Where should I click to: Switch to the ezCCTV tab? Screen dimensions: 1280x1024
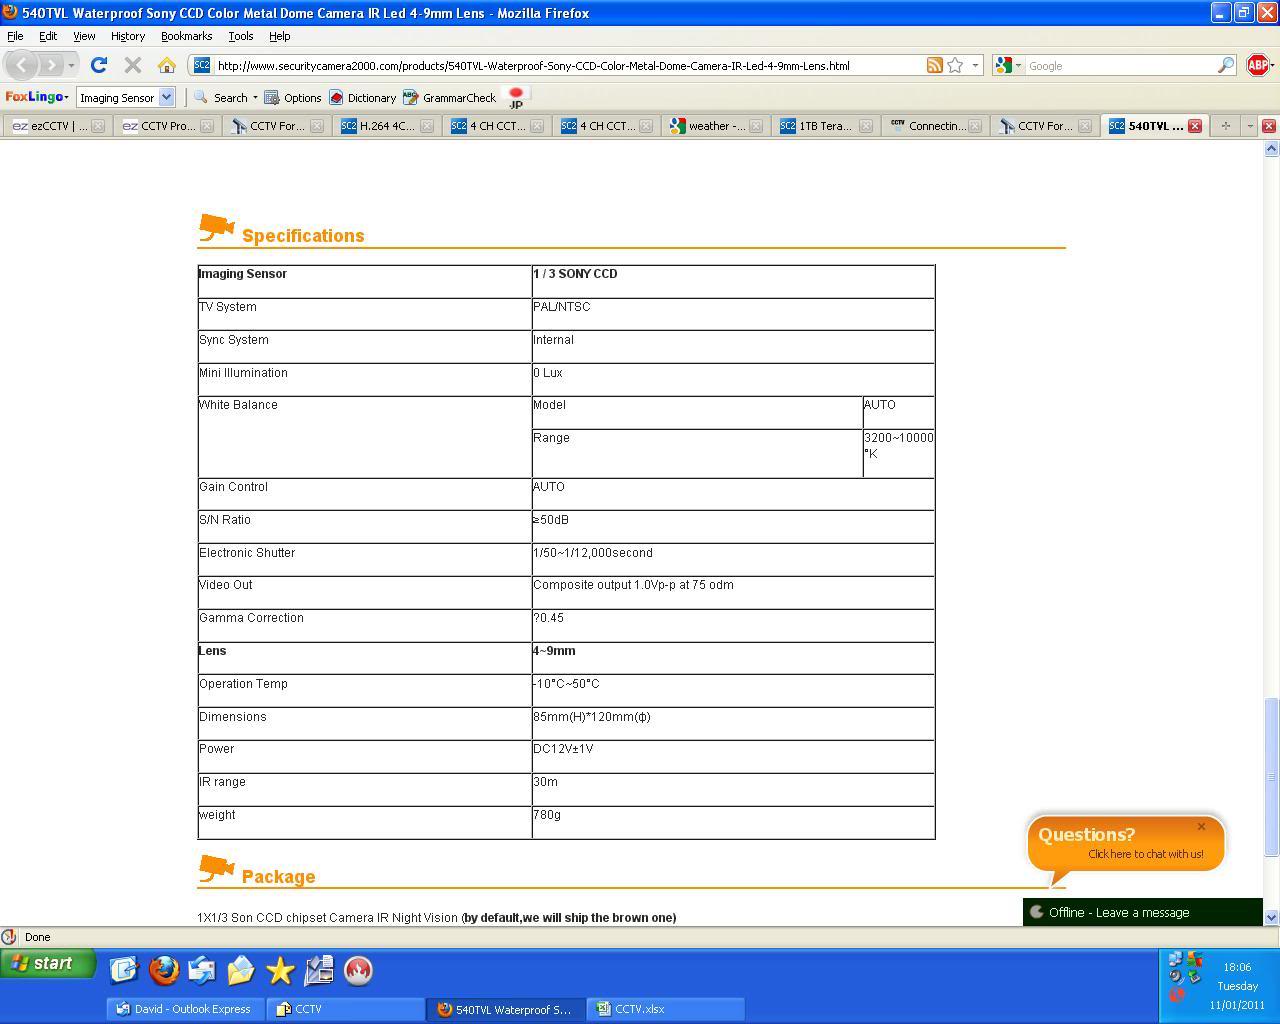point(48,126)
